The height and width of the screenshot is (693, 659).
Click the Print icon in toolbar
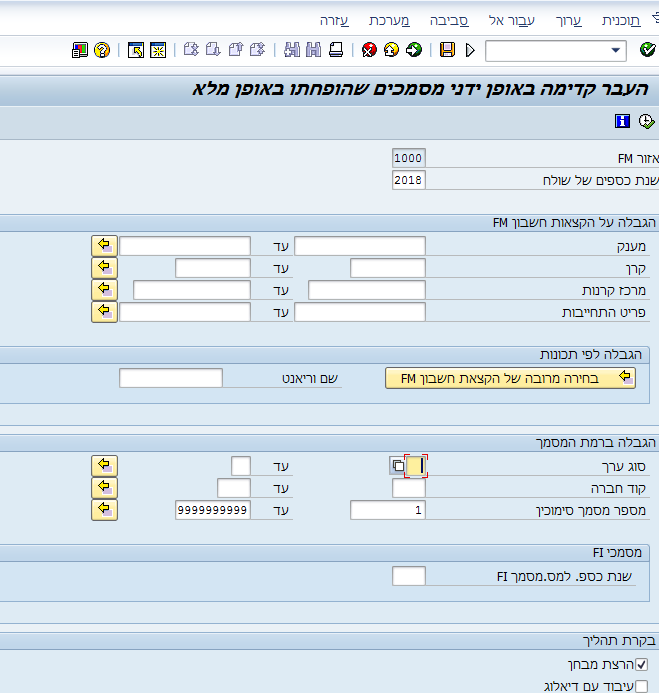pos(336,50)
